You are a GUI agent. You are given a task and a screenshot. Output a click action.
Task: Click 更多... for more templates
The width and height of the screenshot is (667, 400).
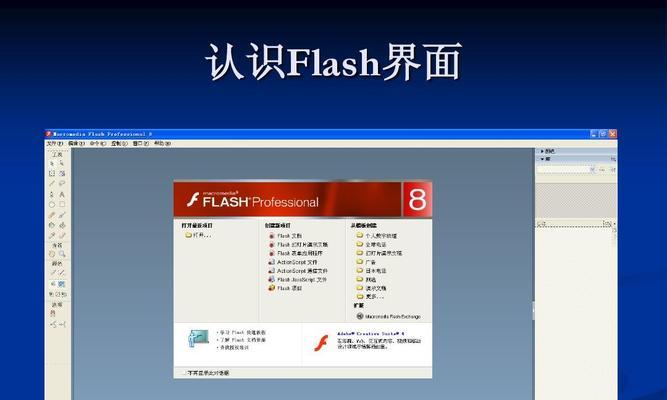(x=370, y=296)
